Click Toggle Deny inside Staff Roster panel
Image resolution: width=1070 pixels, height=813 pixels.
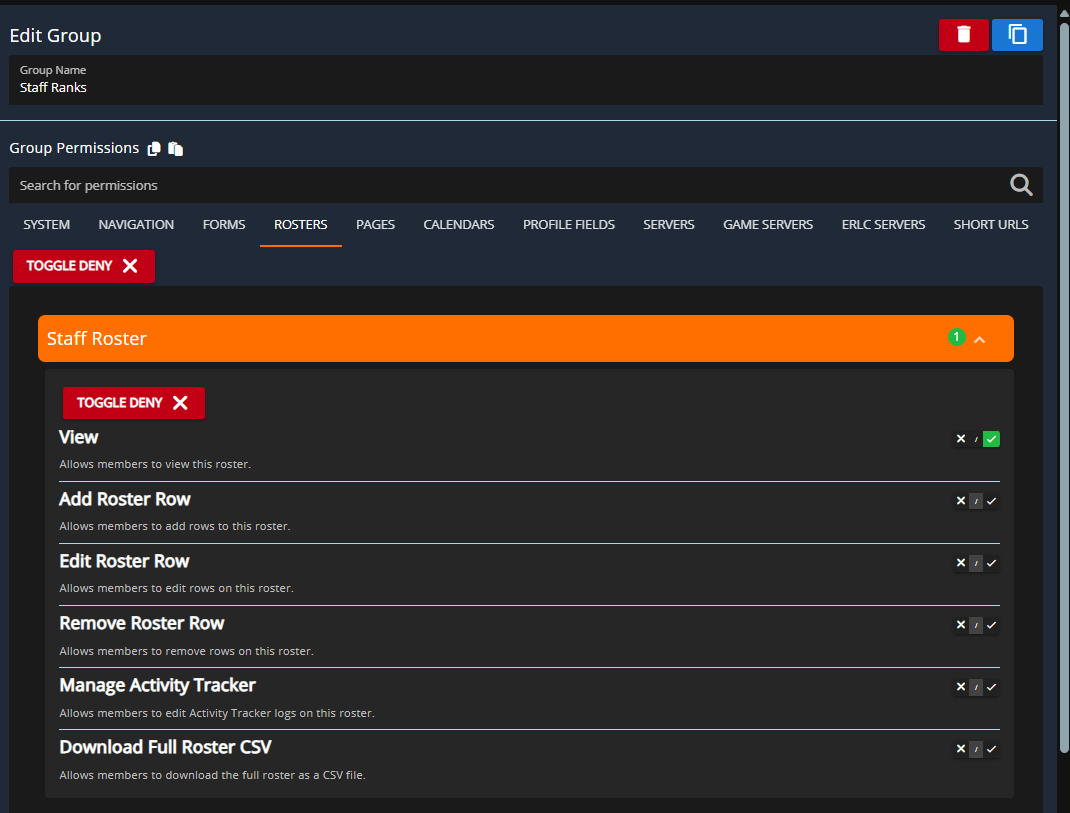point(134,403)
